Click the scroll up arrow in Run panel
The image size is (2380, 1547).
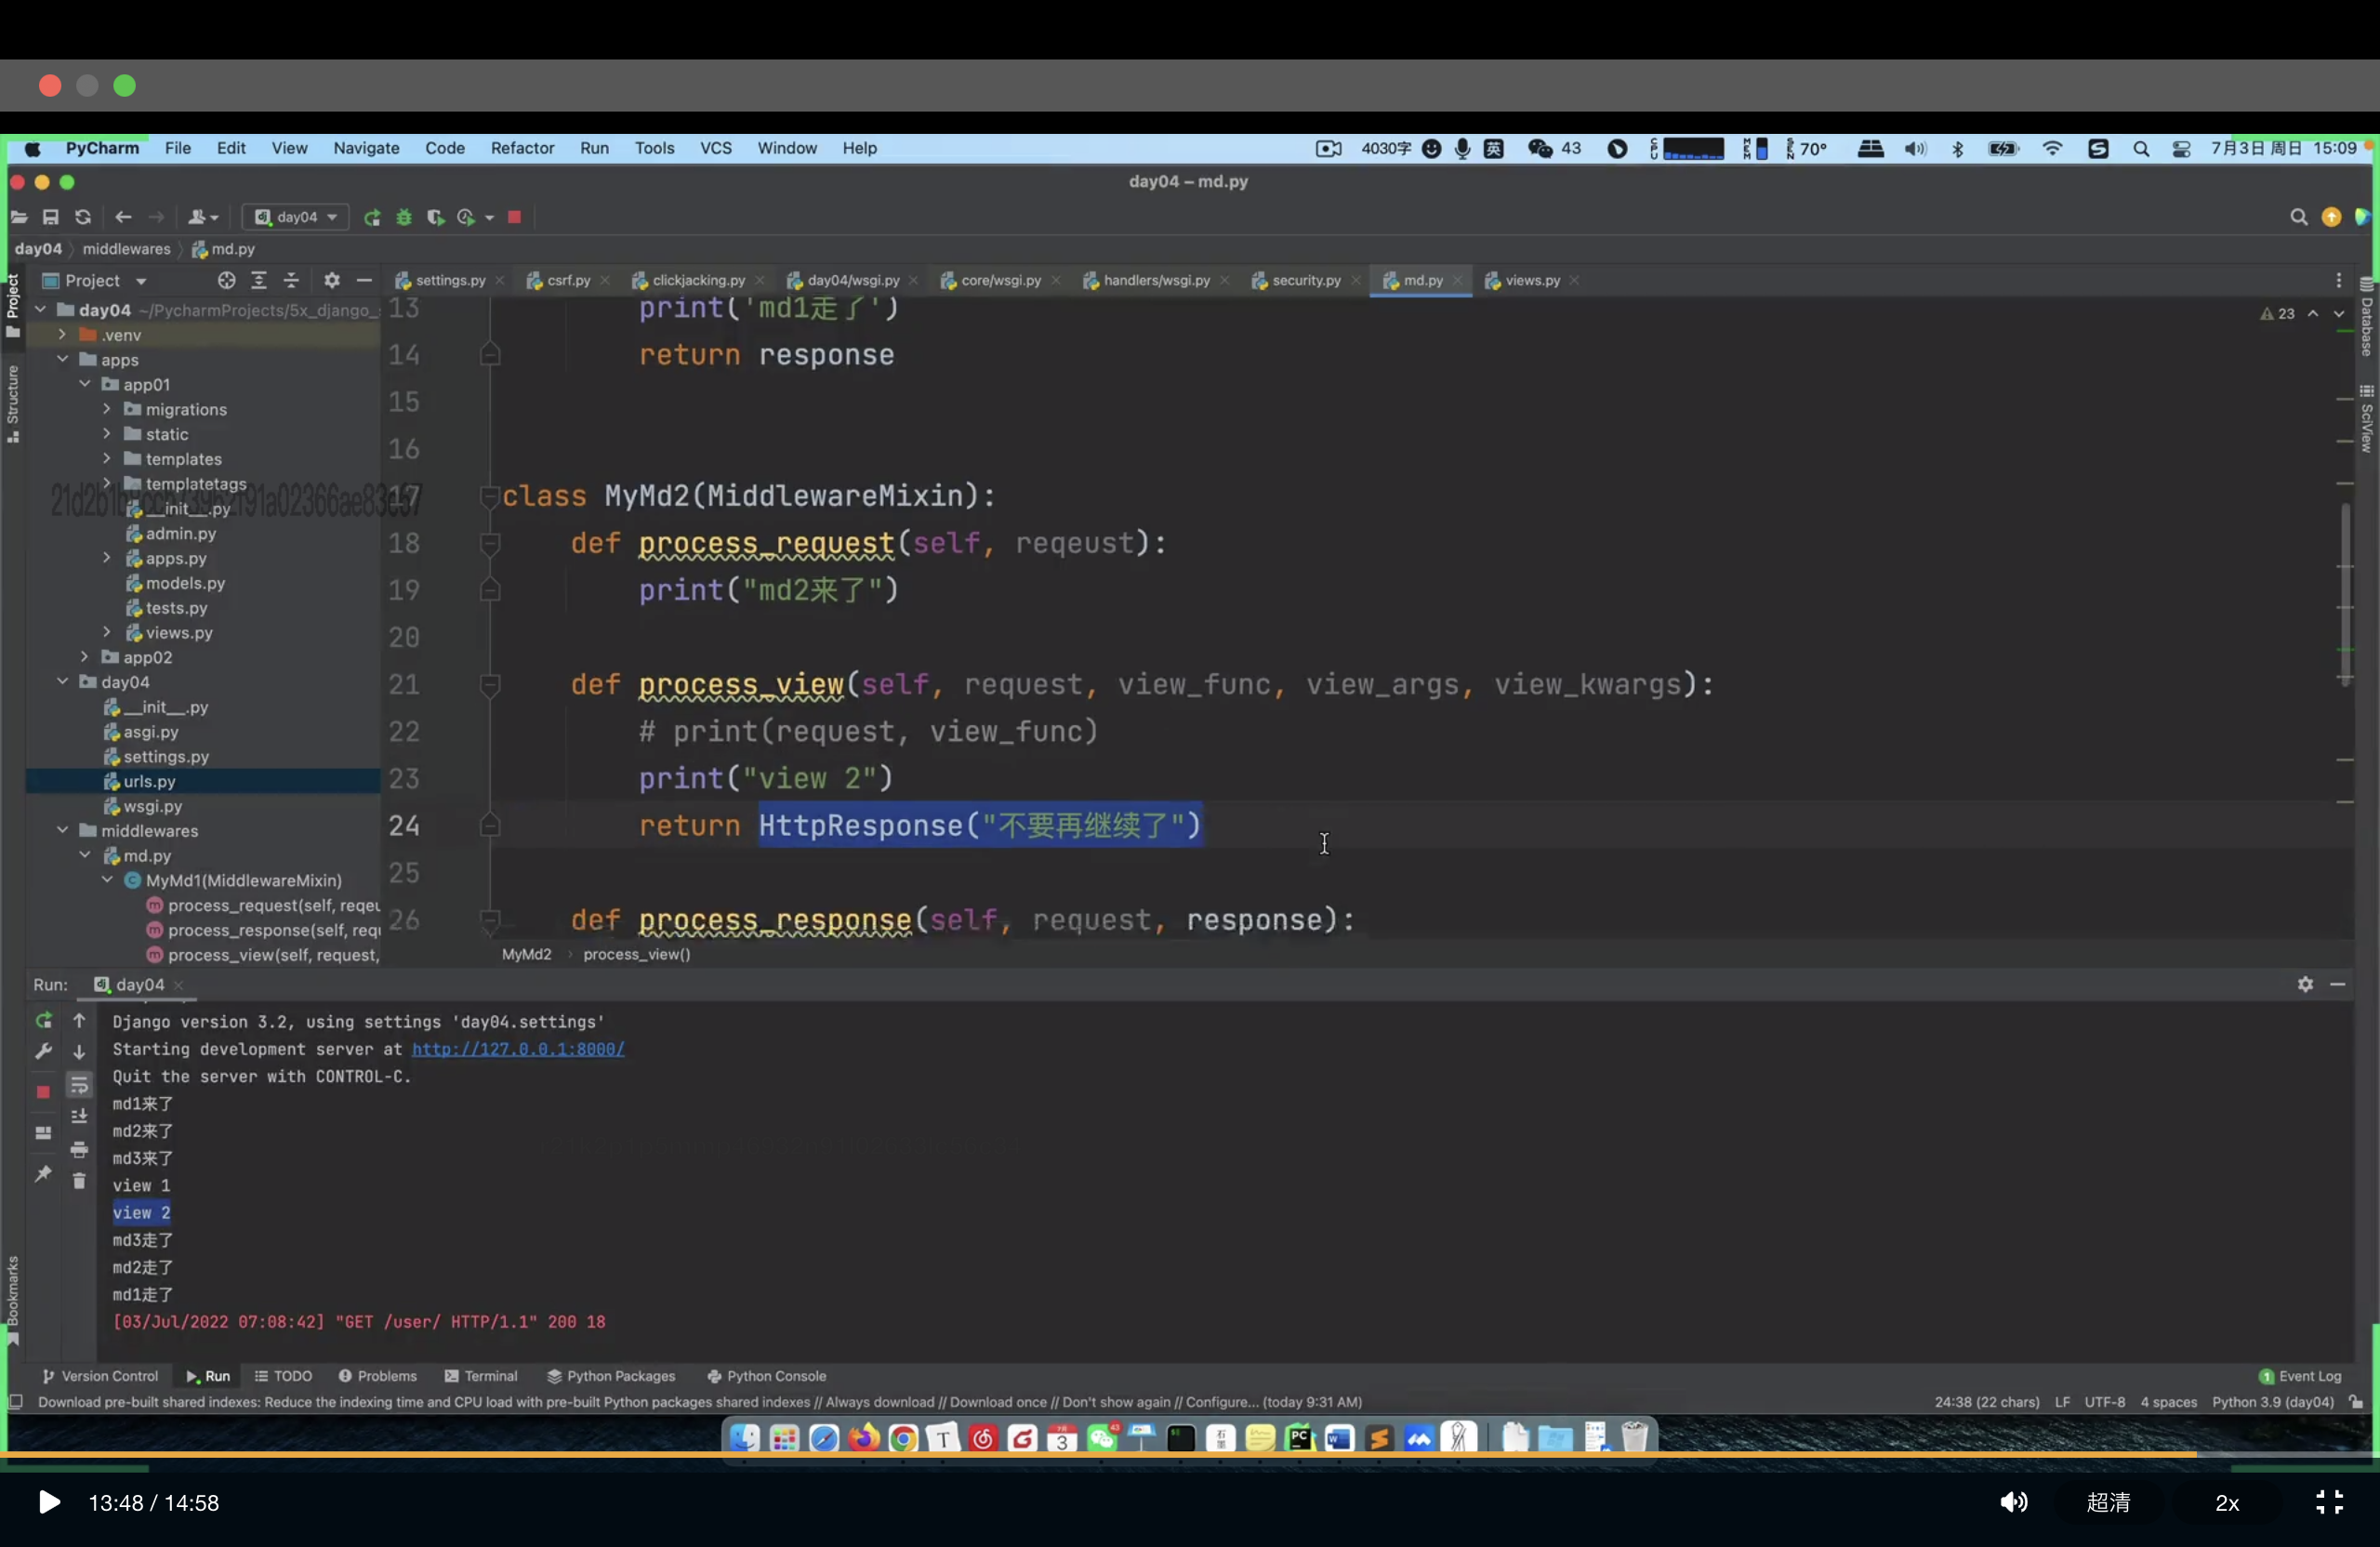(x=79, y=1020)
